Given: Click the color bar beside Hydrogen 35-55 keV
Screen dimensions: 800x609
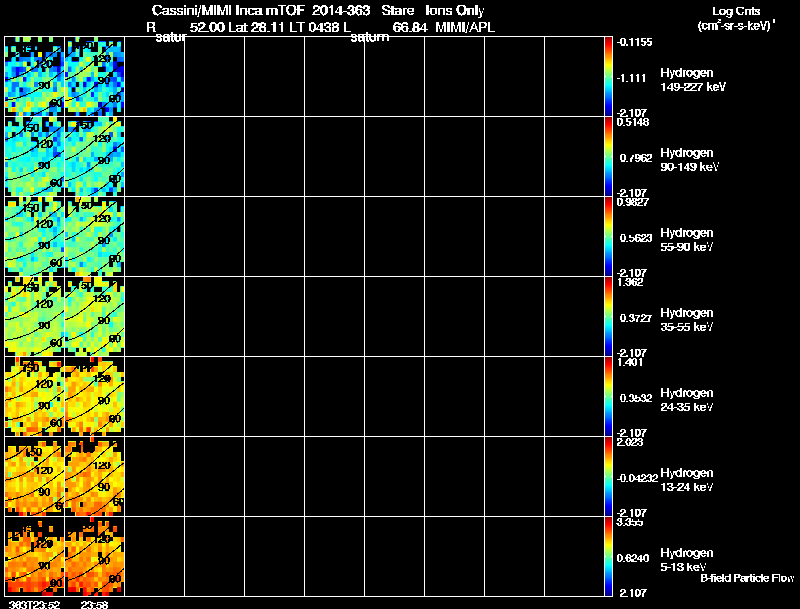Looking at the screenshot, I should [x=608, y=317].
